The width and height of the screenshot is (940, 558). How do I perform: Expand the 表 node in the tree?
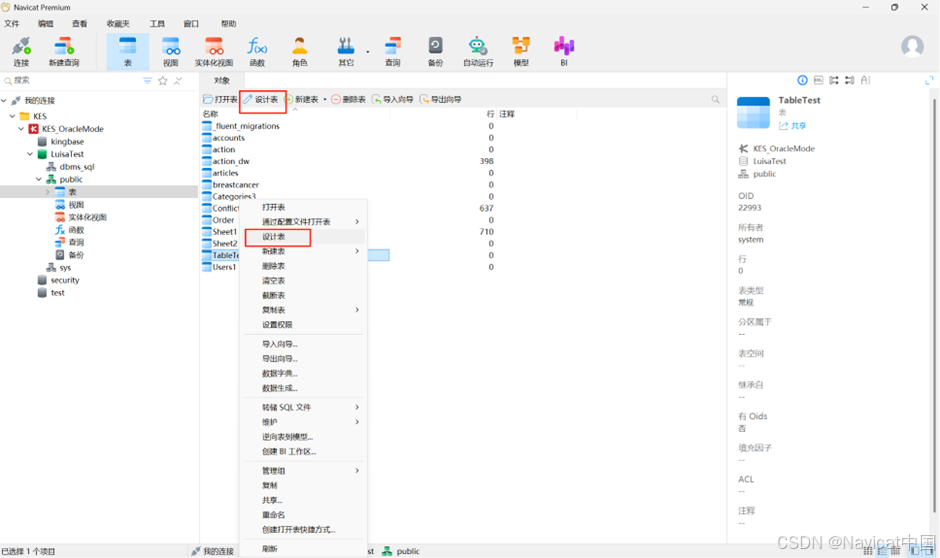[x=48, y=192]
